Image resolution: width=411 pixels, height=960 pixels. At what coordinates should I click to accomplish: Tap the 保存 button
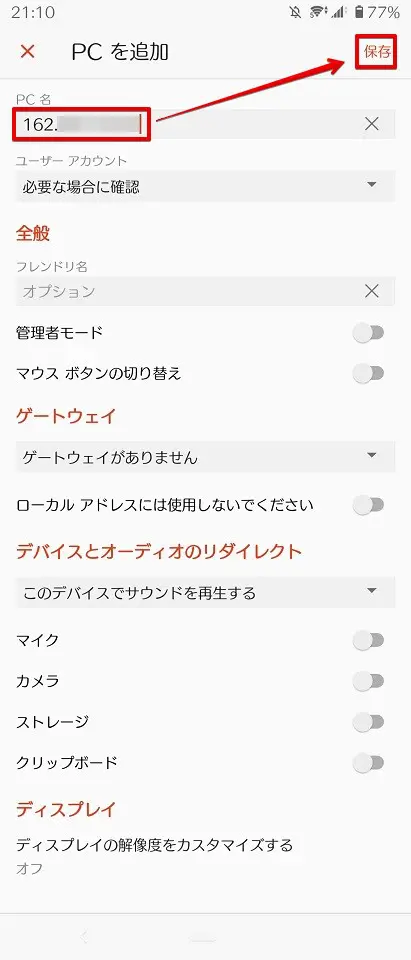377,51
